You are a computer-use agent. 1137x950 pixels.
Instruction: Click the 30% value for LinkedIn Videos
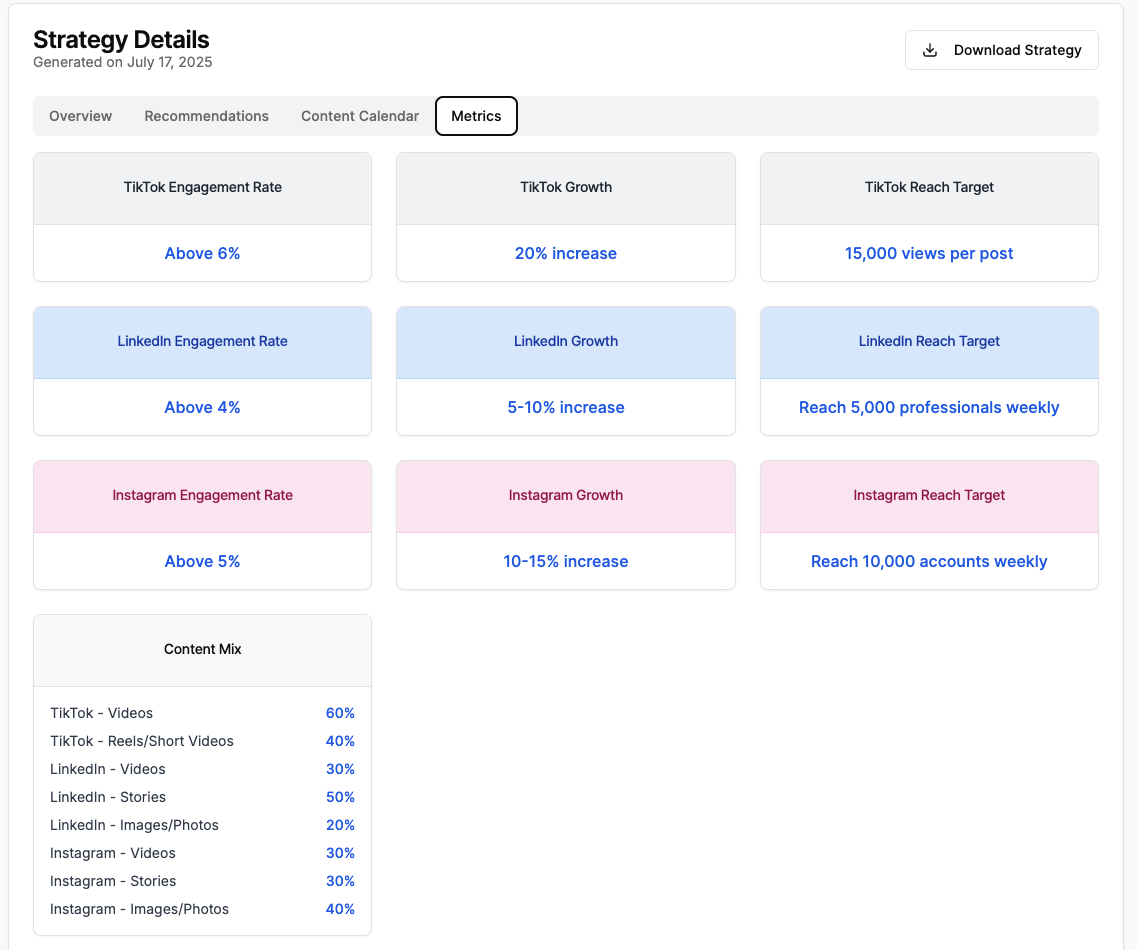(340, 769)
